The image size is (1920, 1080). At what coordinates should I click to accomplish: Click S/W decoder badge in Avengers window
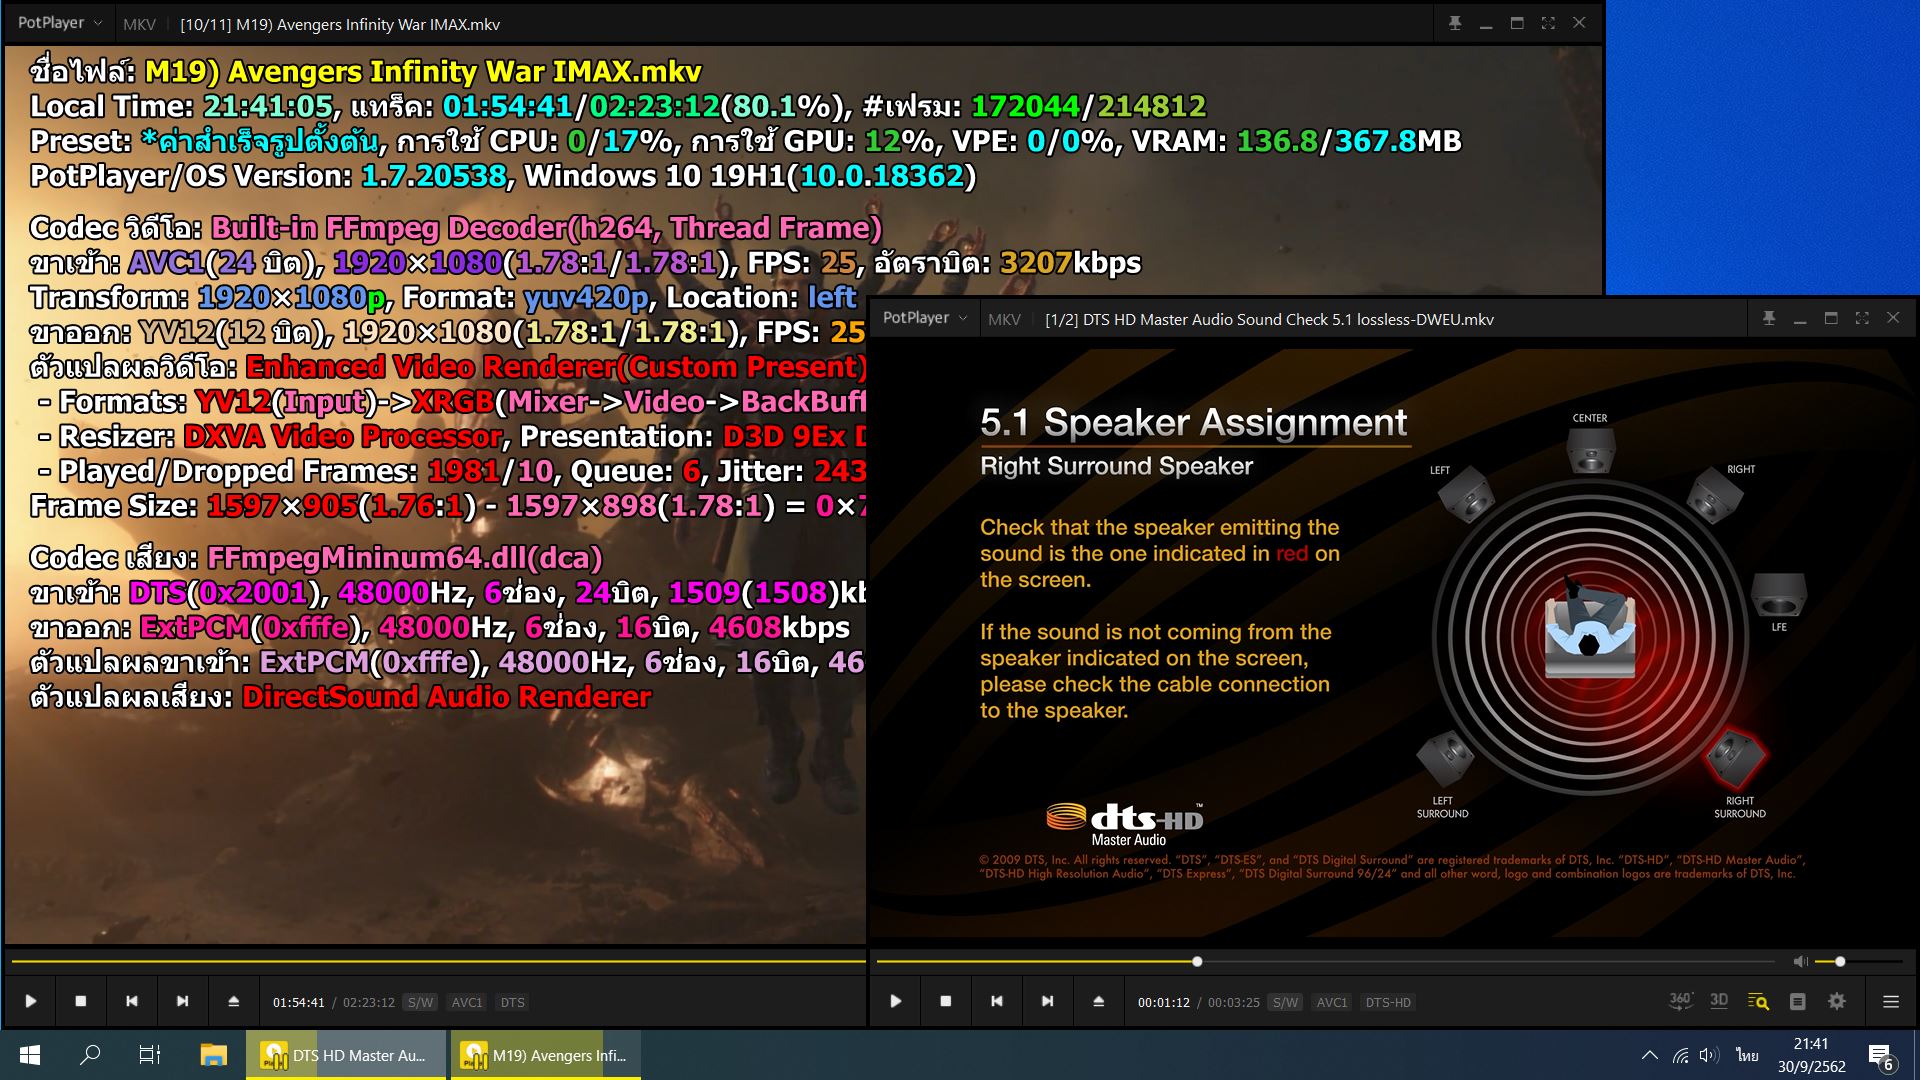click(420, 1002)
